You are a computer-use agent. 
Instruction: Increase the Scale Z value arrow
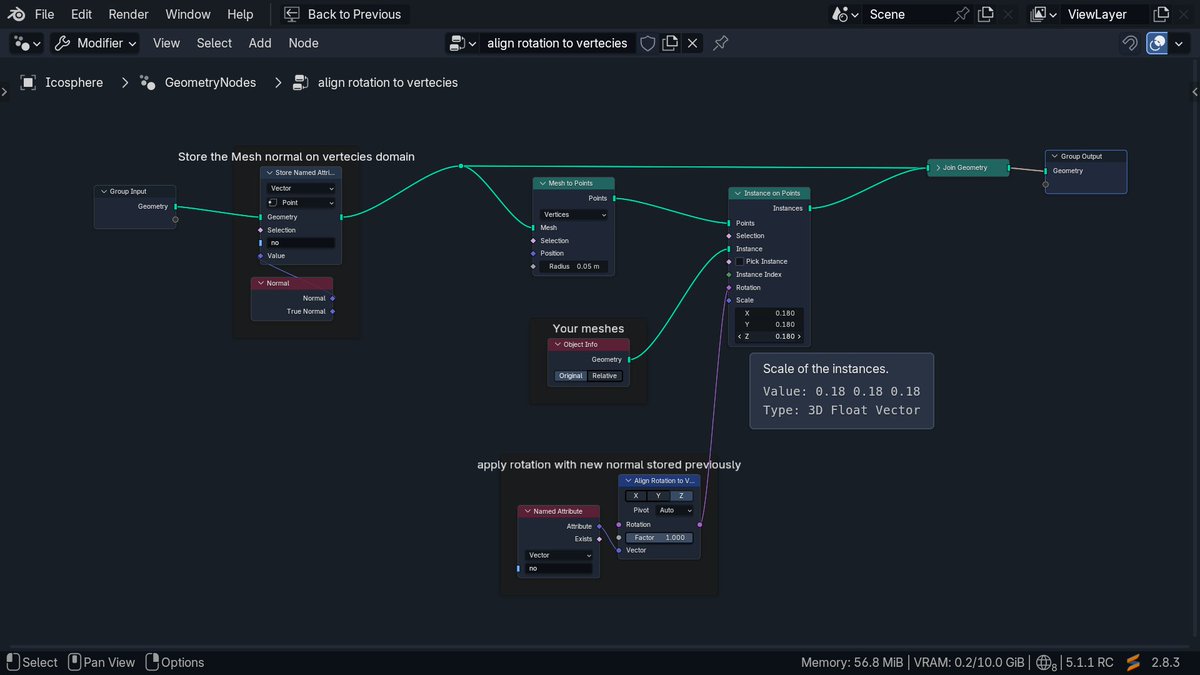[798, 336]
